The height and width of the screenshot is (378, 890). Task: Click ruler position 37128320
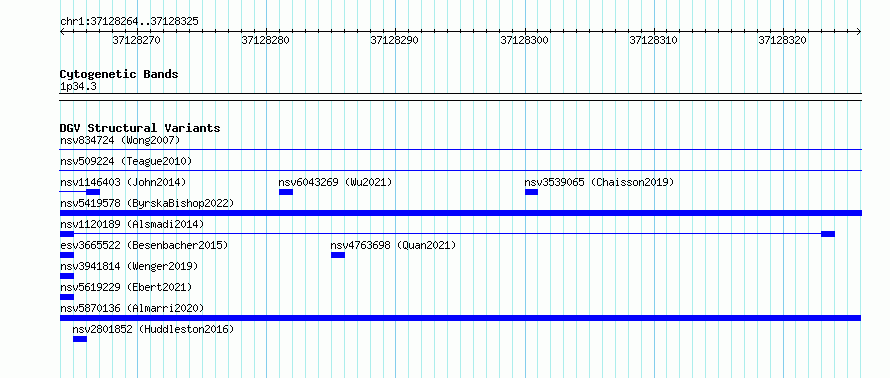point(782,40)
